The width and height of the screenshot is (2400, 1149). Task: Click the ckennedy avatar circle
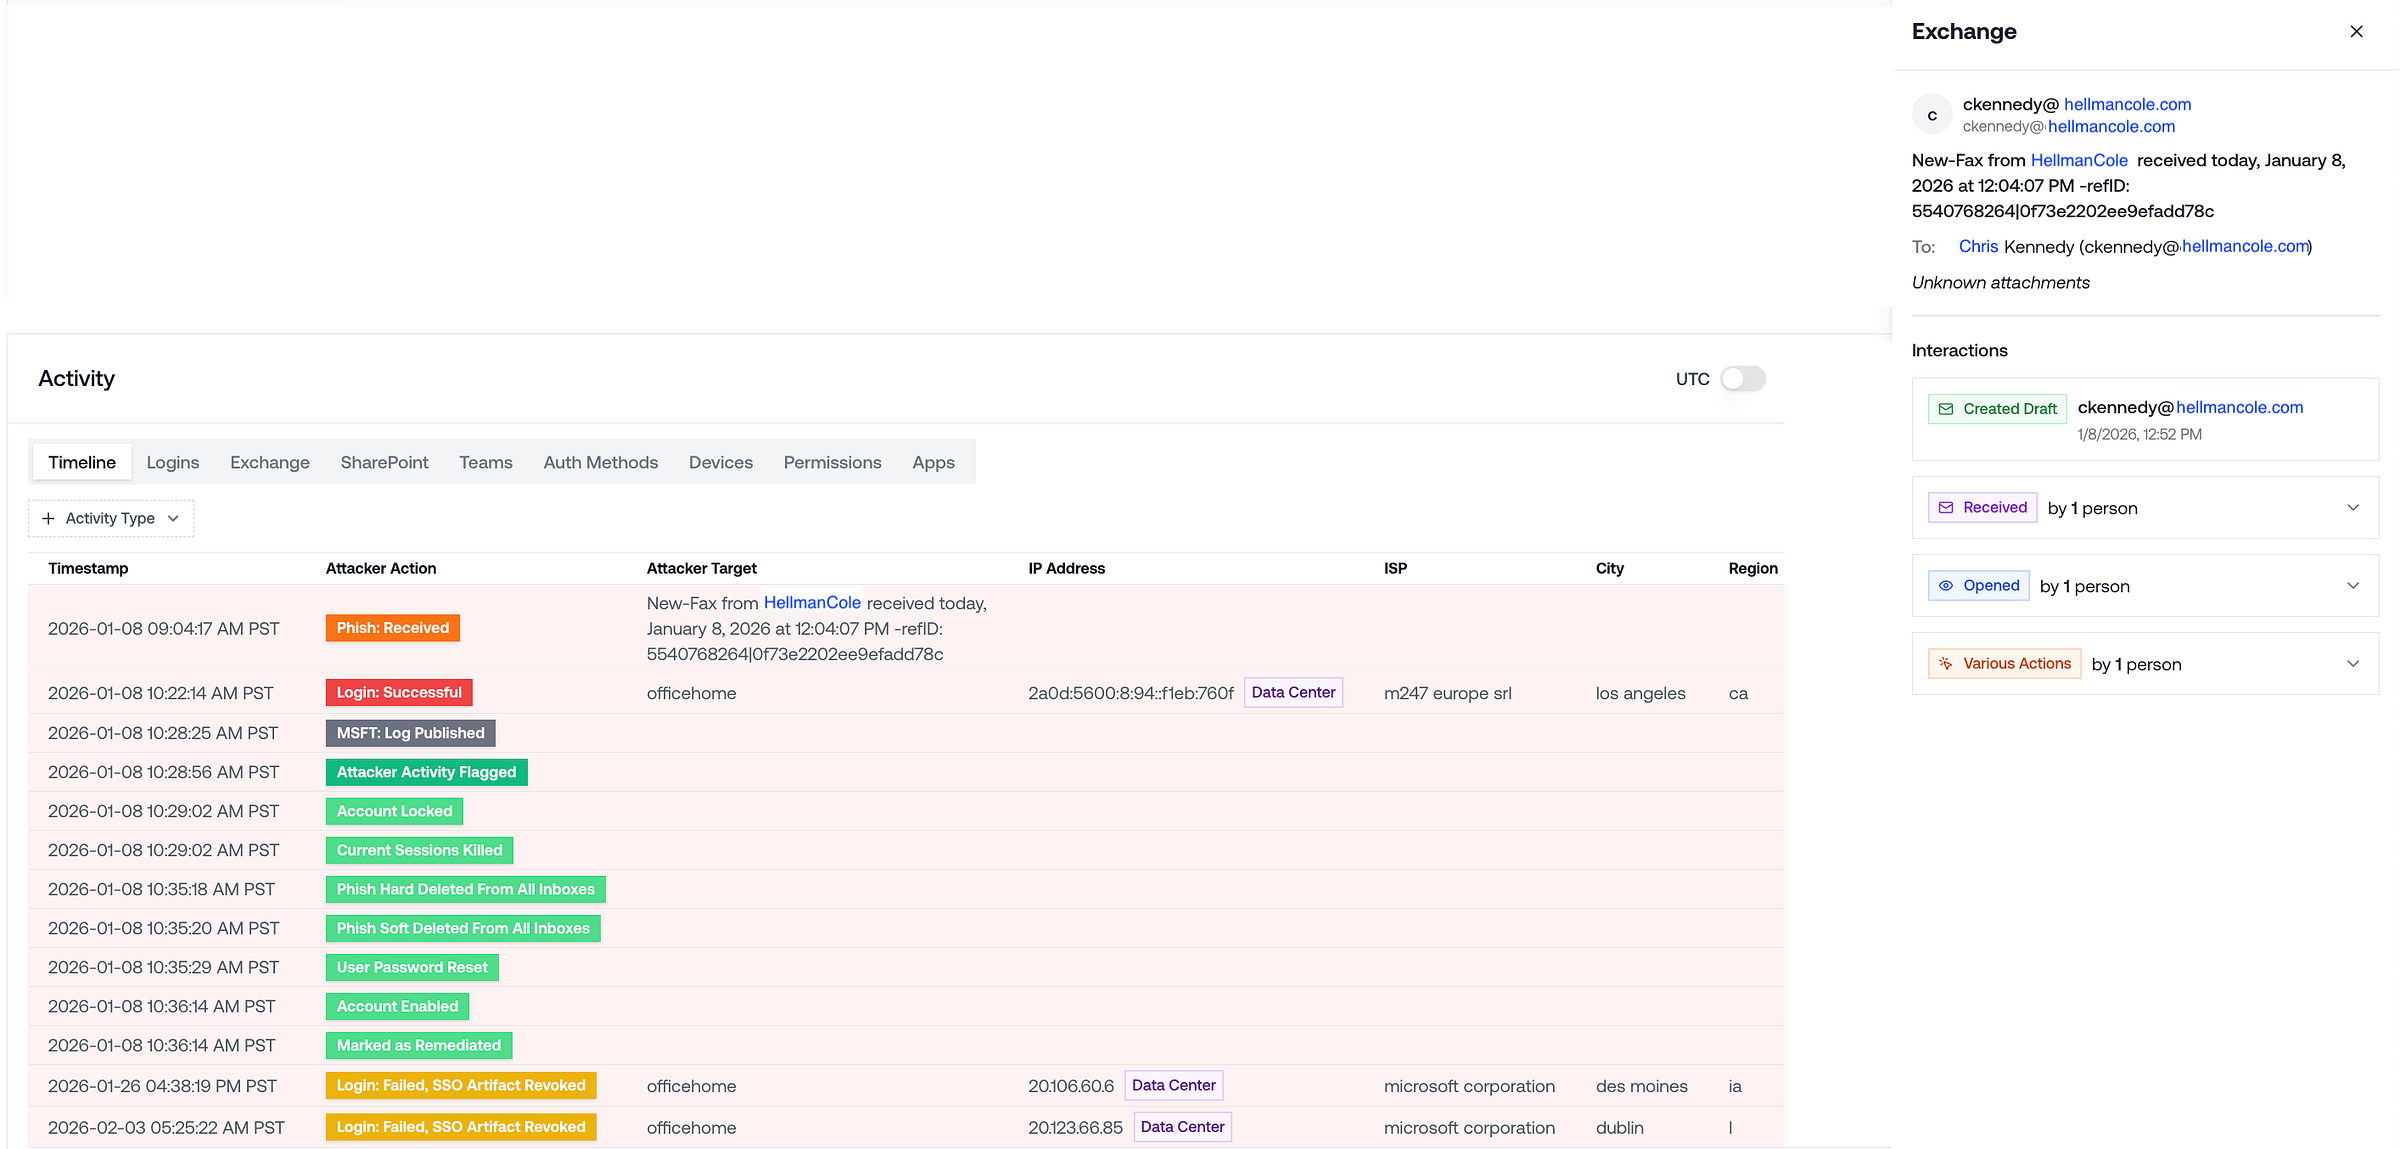click(1932, 115)
